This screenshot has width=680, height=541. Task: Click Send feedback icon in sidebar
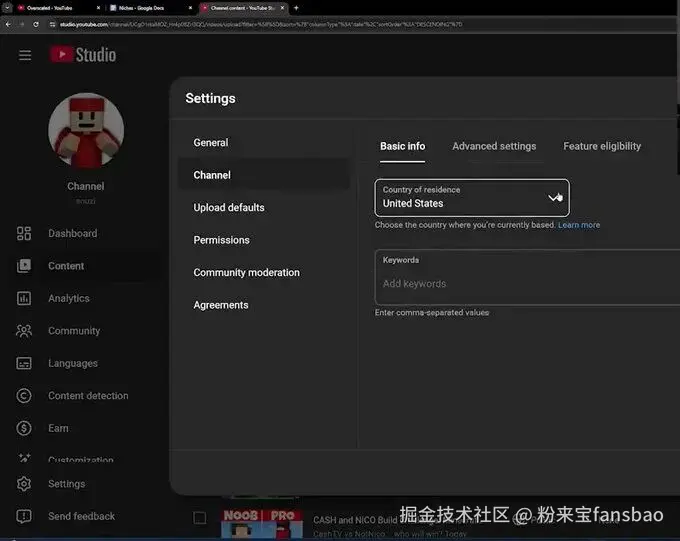click(x=24, y=516)
